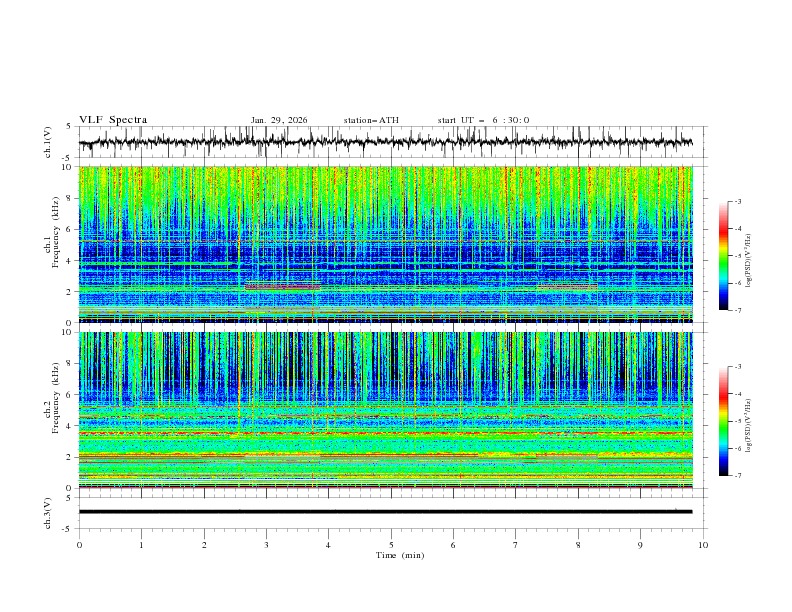Select the date text "Jan. 29, 2026"
This screenshot has width=792, height=612.
tap(279, 120)
